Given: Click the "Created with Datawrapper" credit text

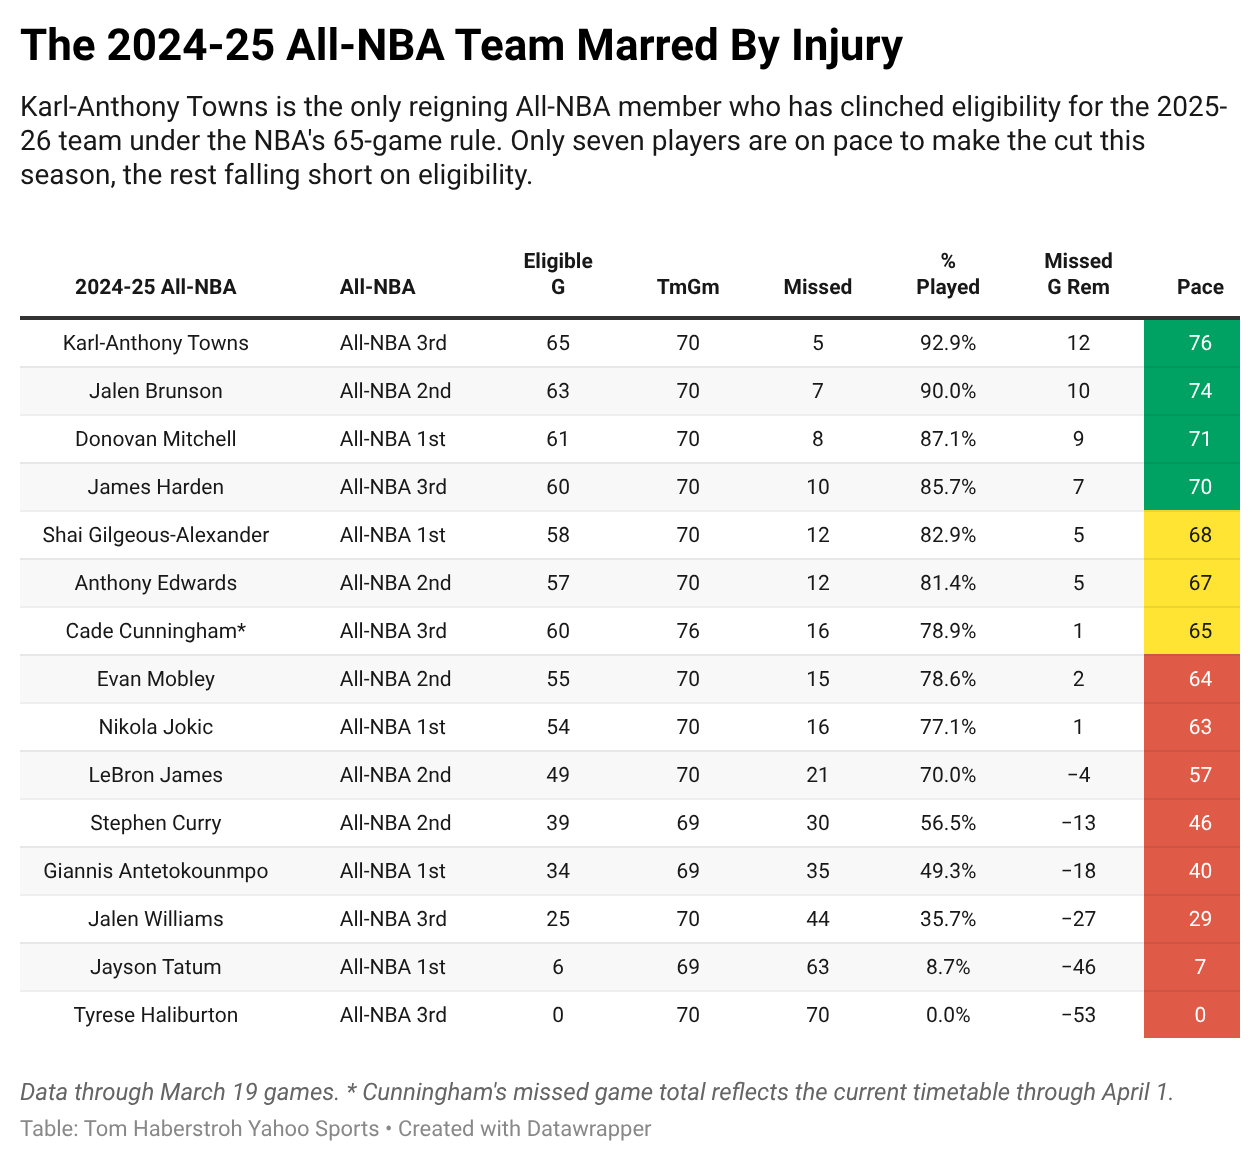Looking at the screenshot, I should [525, 1129].
